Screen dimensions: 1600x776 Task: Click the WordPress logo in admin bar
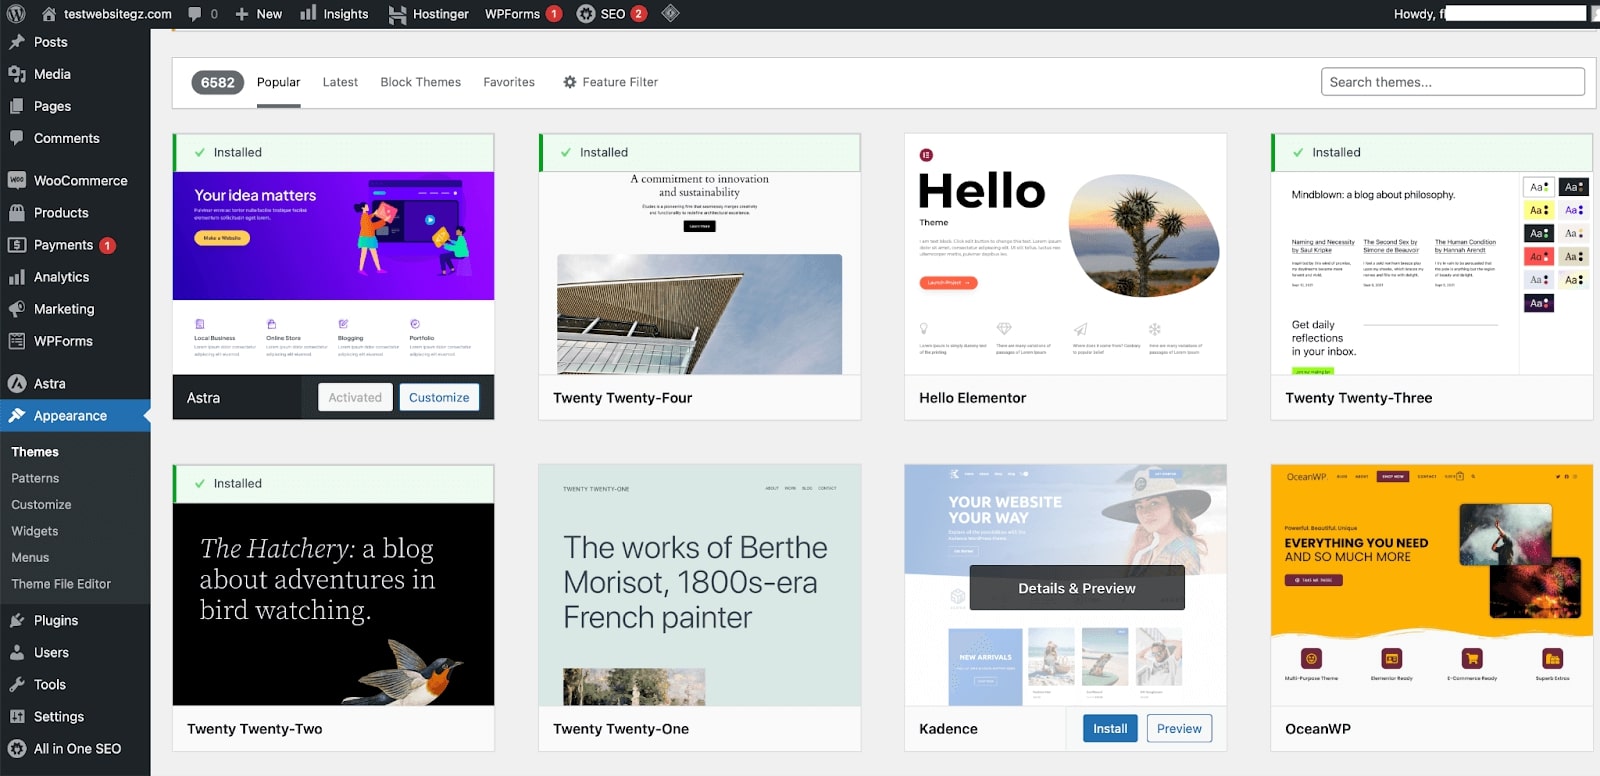pyautogui.click(x=16, y=14)
